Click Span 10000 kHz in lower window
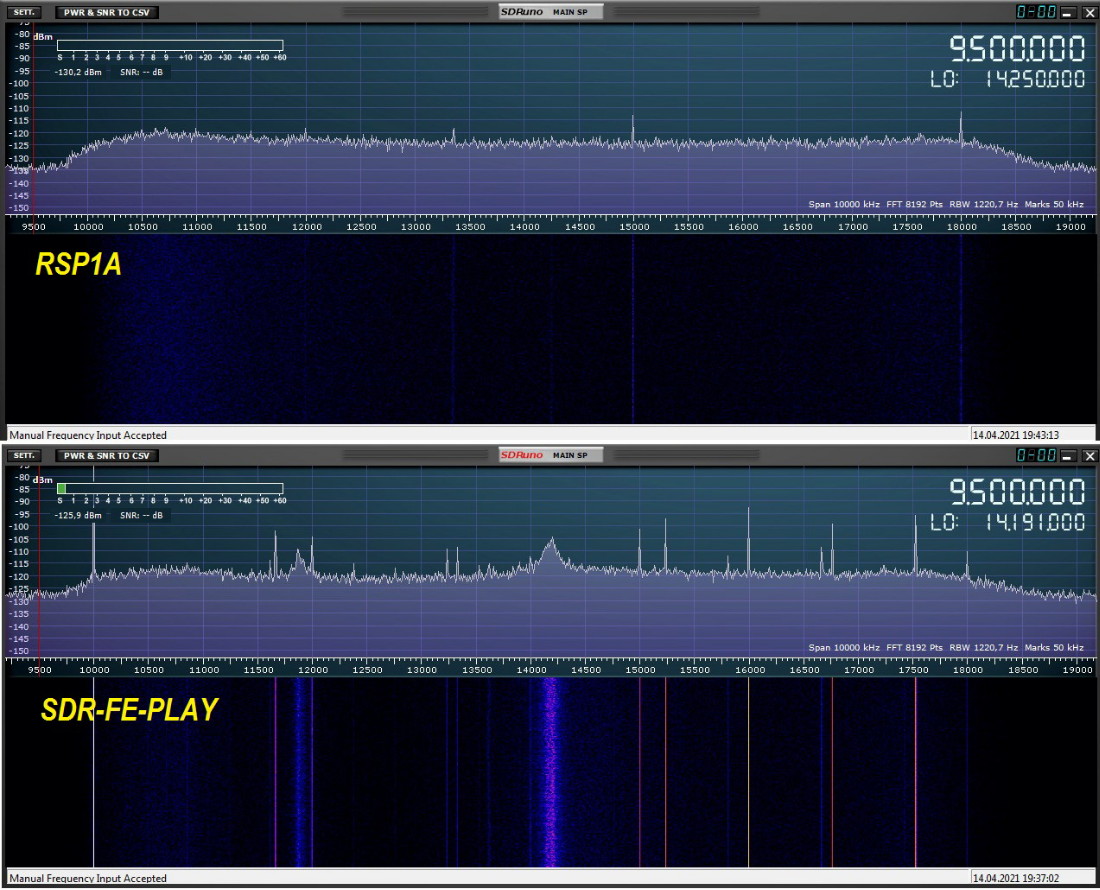The height and width of the screenshot is (890, 1100). click(844, 647)
